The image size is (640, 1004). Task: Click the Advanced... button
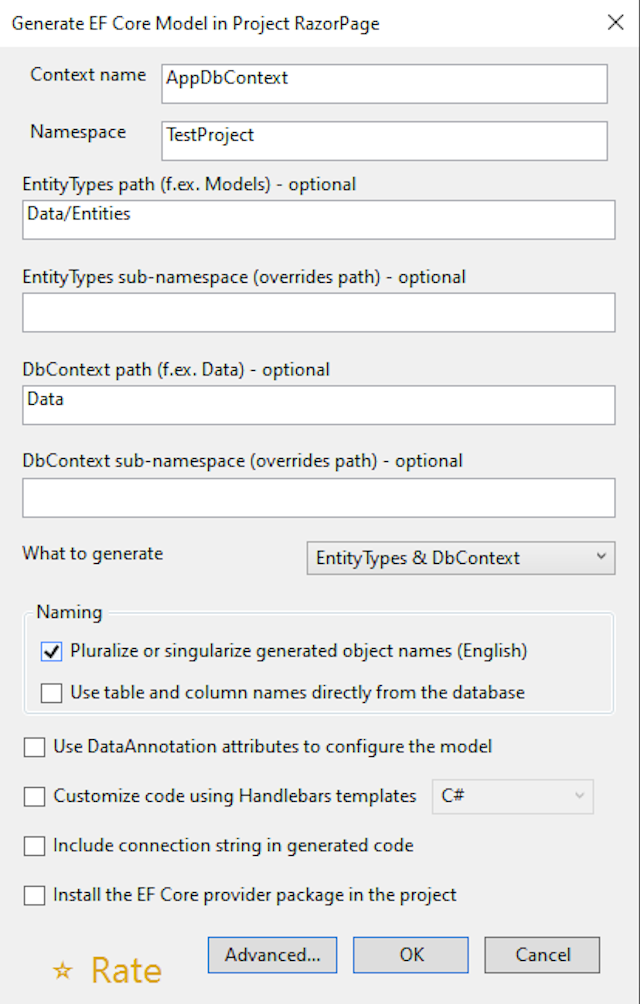[272, 955]
